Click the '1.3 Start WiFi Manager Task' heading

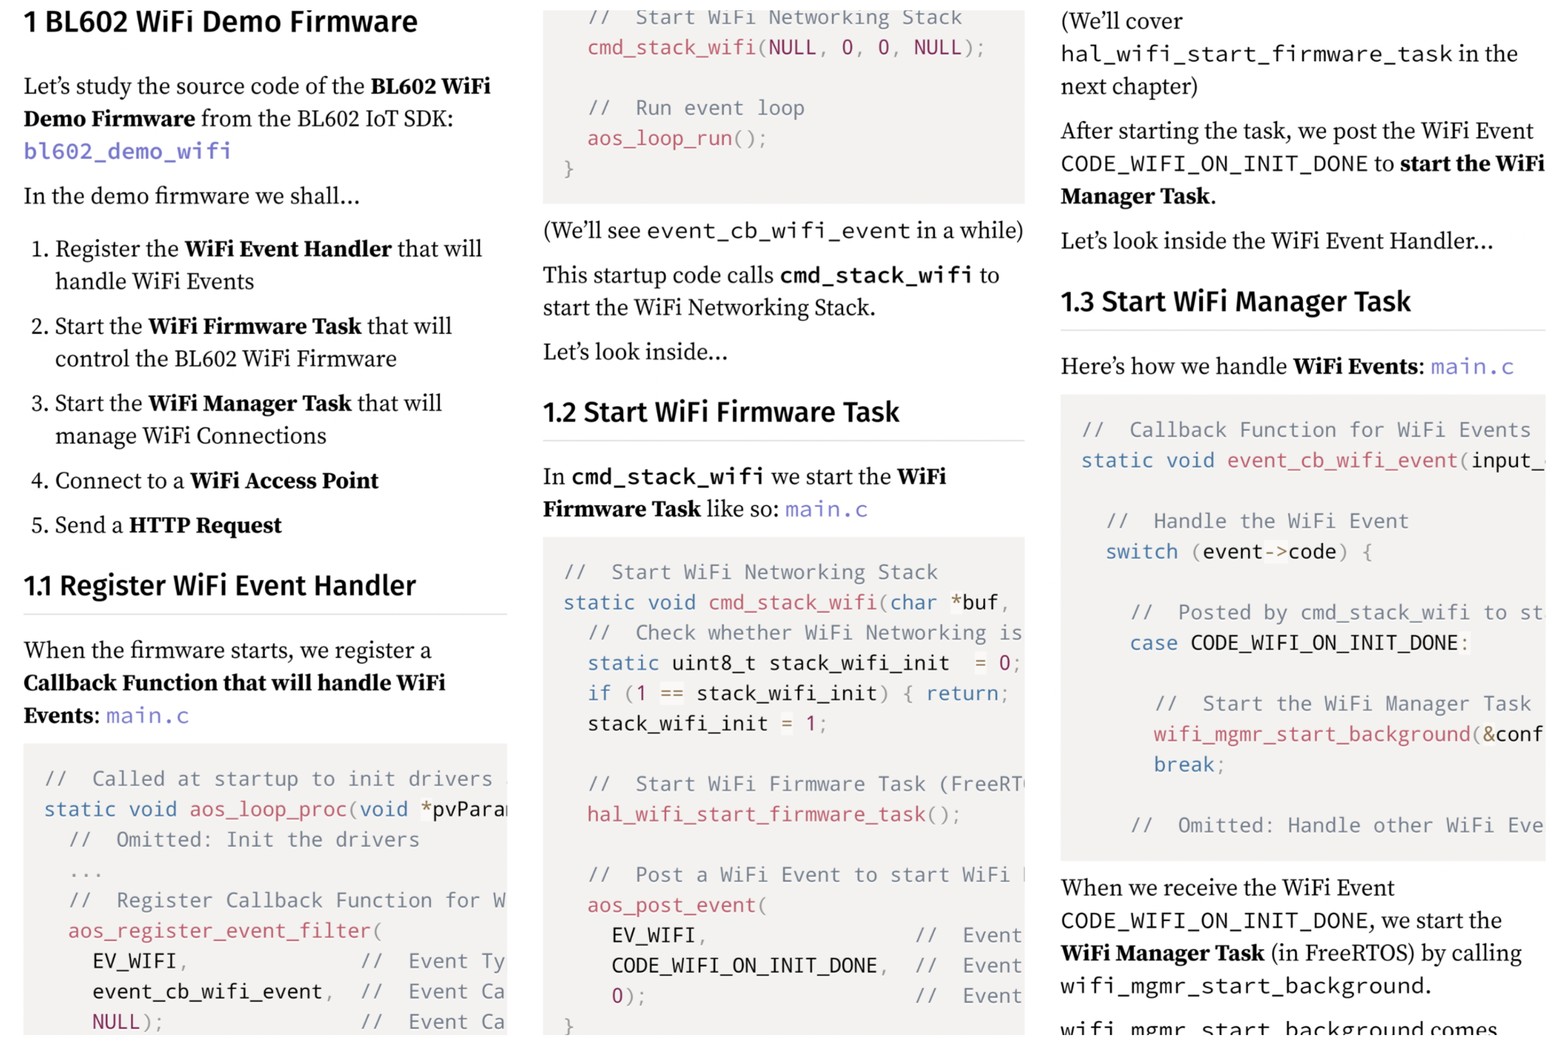(1235, 302)
